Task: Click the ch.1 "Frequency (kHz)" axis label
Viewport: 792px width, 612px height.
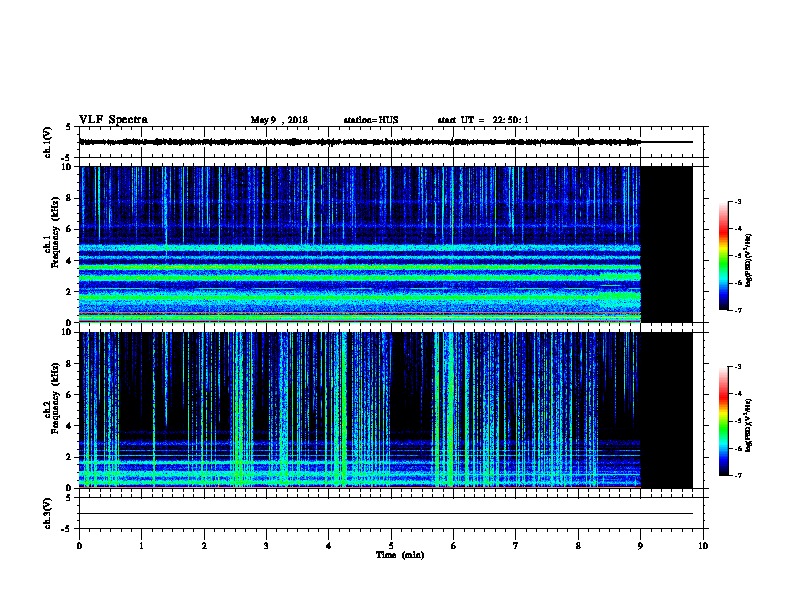Action: click(55, 233)
